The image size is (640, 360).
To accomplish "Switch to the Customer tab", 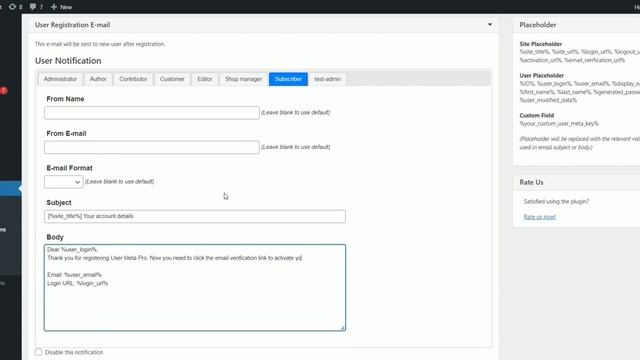I will click(172, 79).
